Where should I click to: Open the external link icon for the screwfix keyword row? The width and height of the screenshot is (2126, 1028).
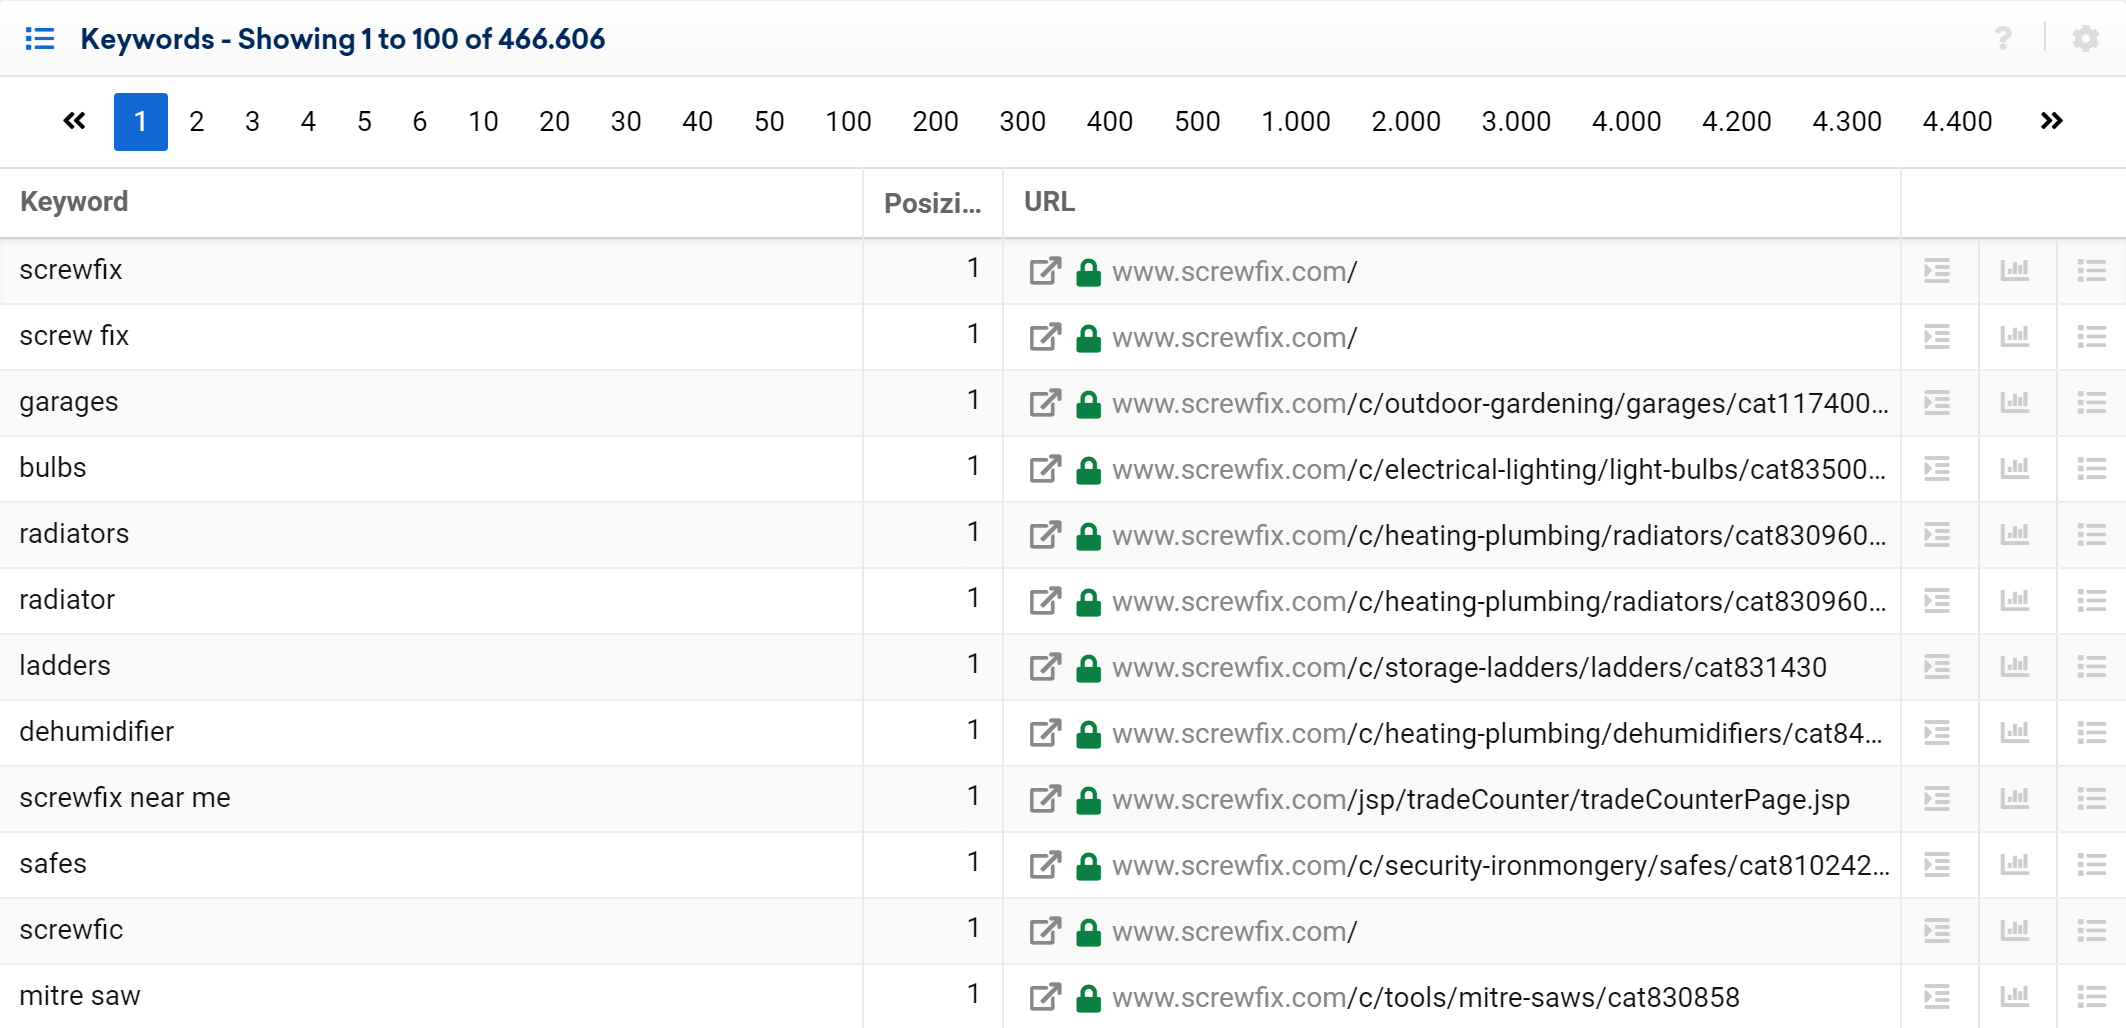coord(1045,271)
